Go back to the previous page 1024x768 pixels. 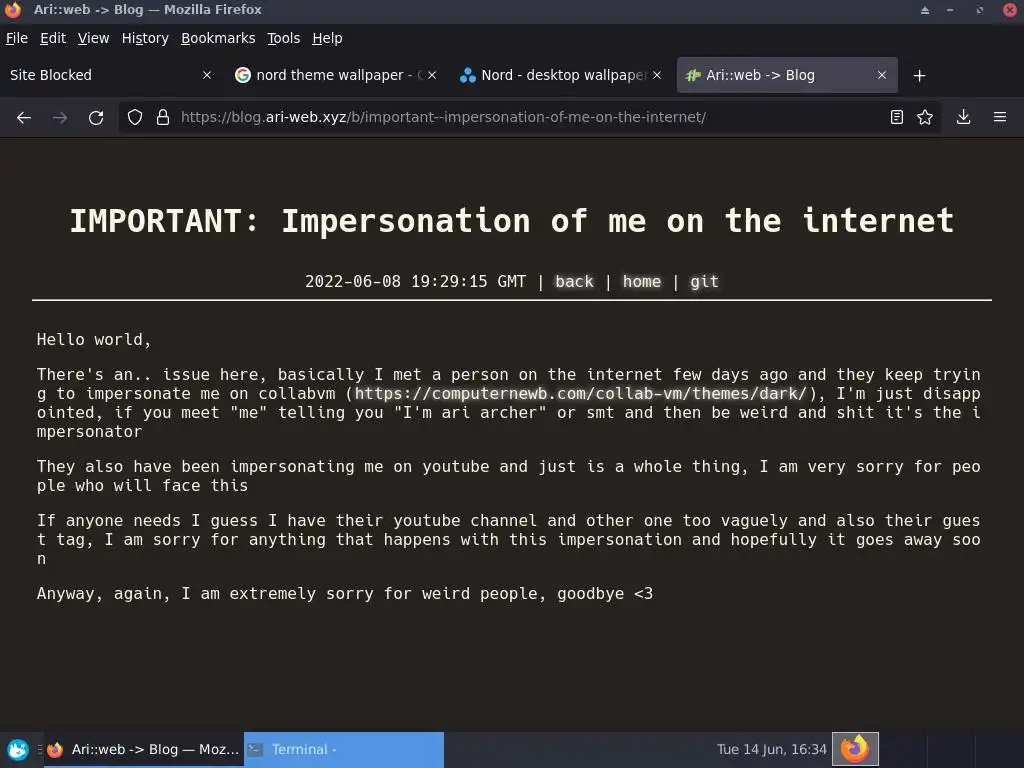point(24,118)
